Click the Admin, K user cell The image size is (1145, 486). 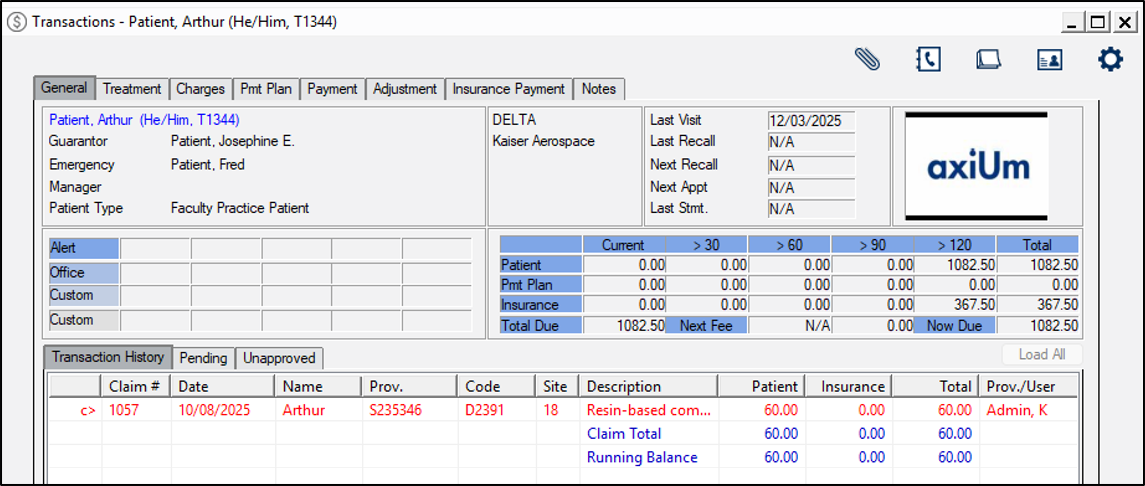pos(1017,410)
